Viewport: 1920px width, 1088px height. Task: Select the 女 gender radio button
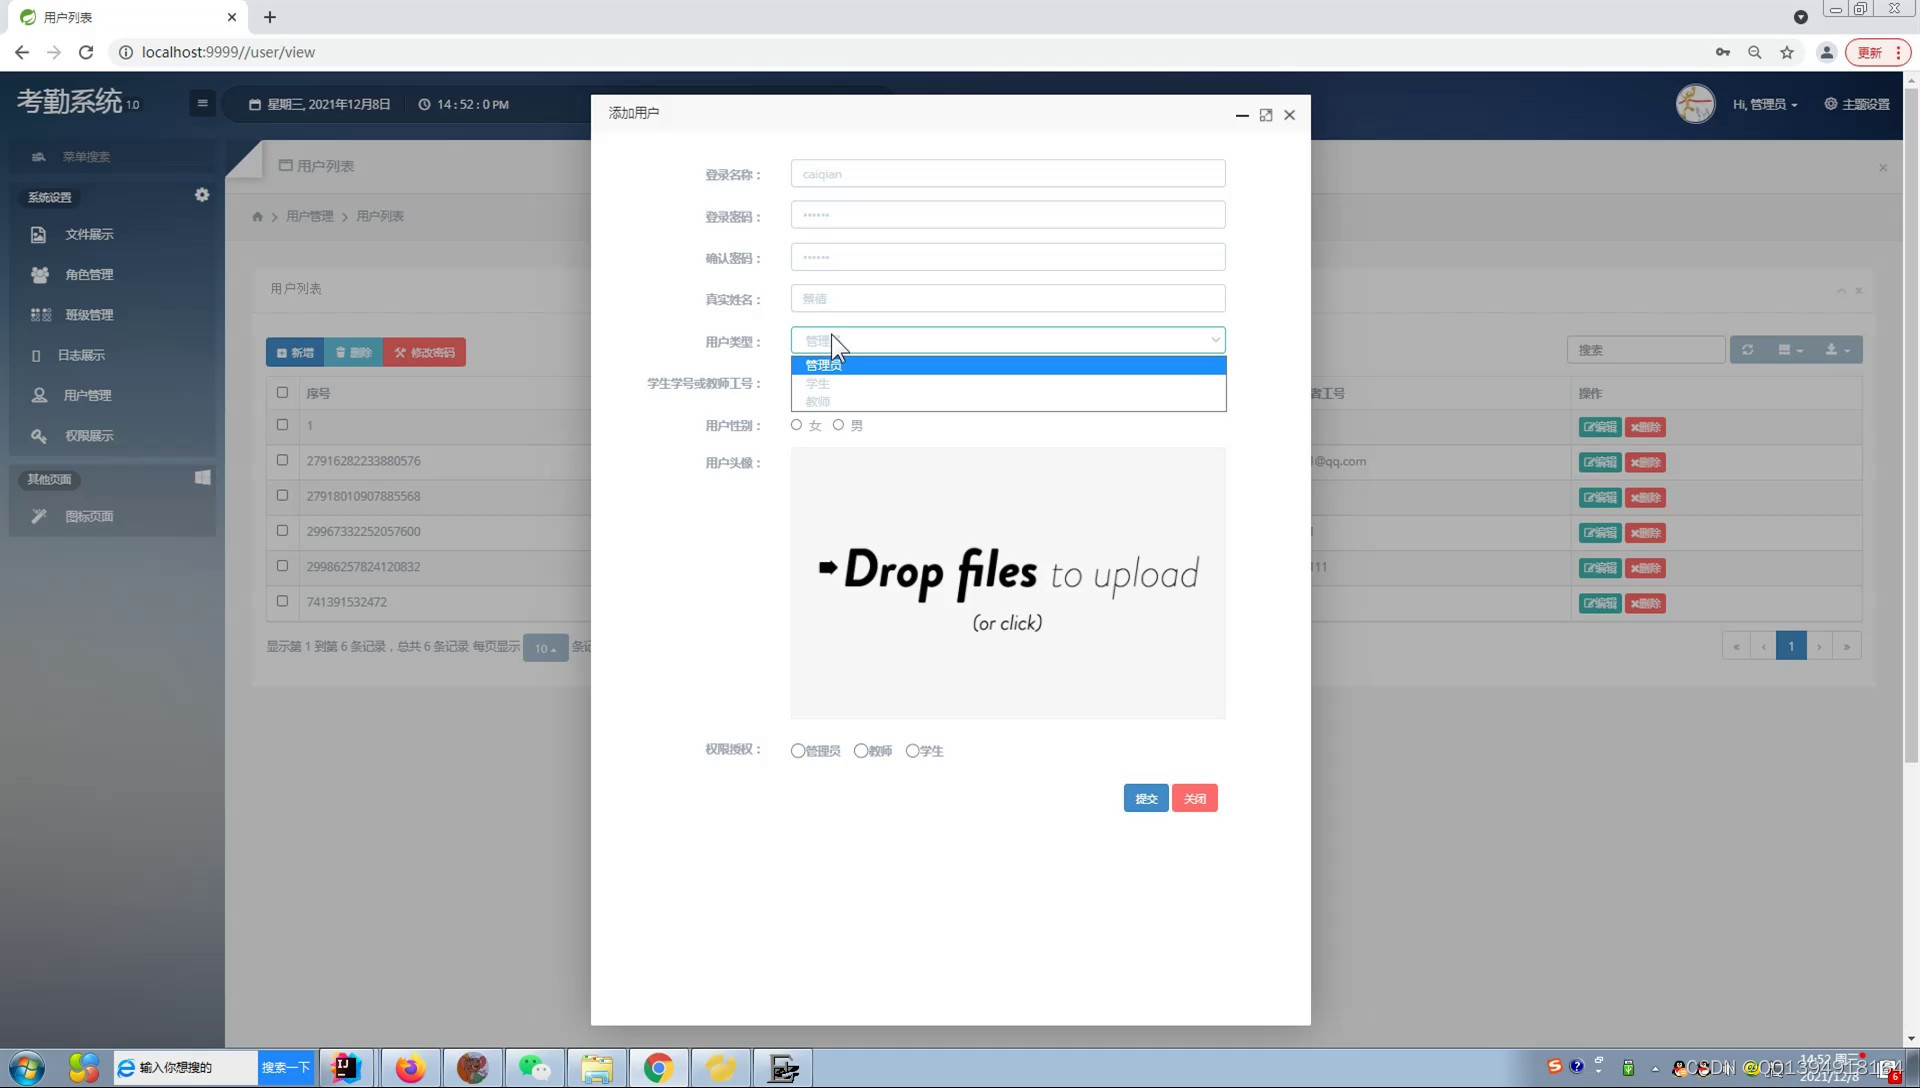coord(796,425)
